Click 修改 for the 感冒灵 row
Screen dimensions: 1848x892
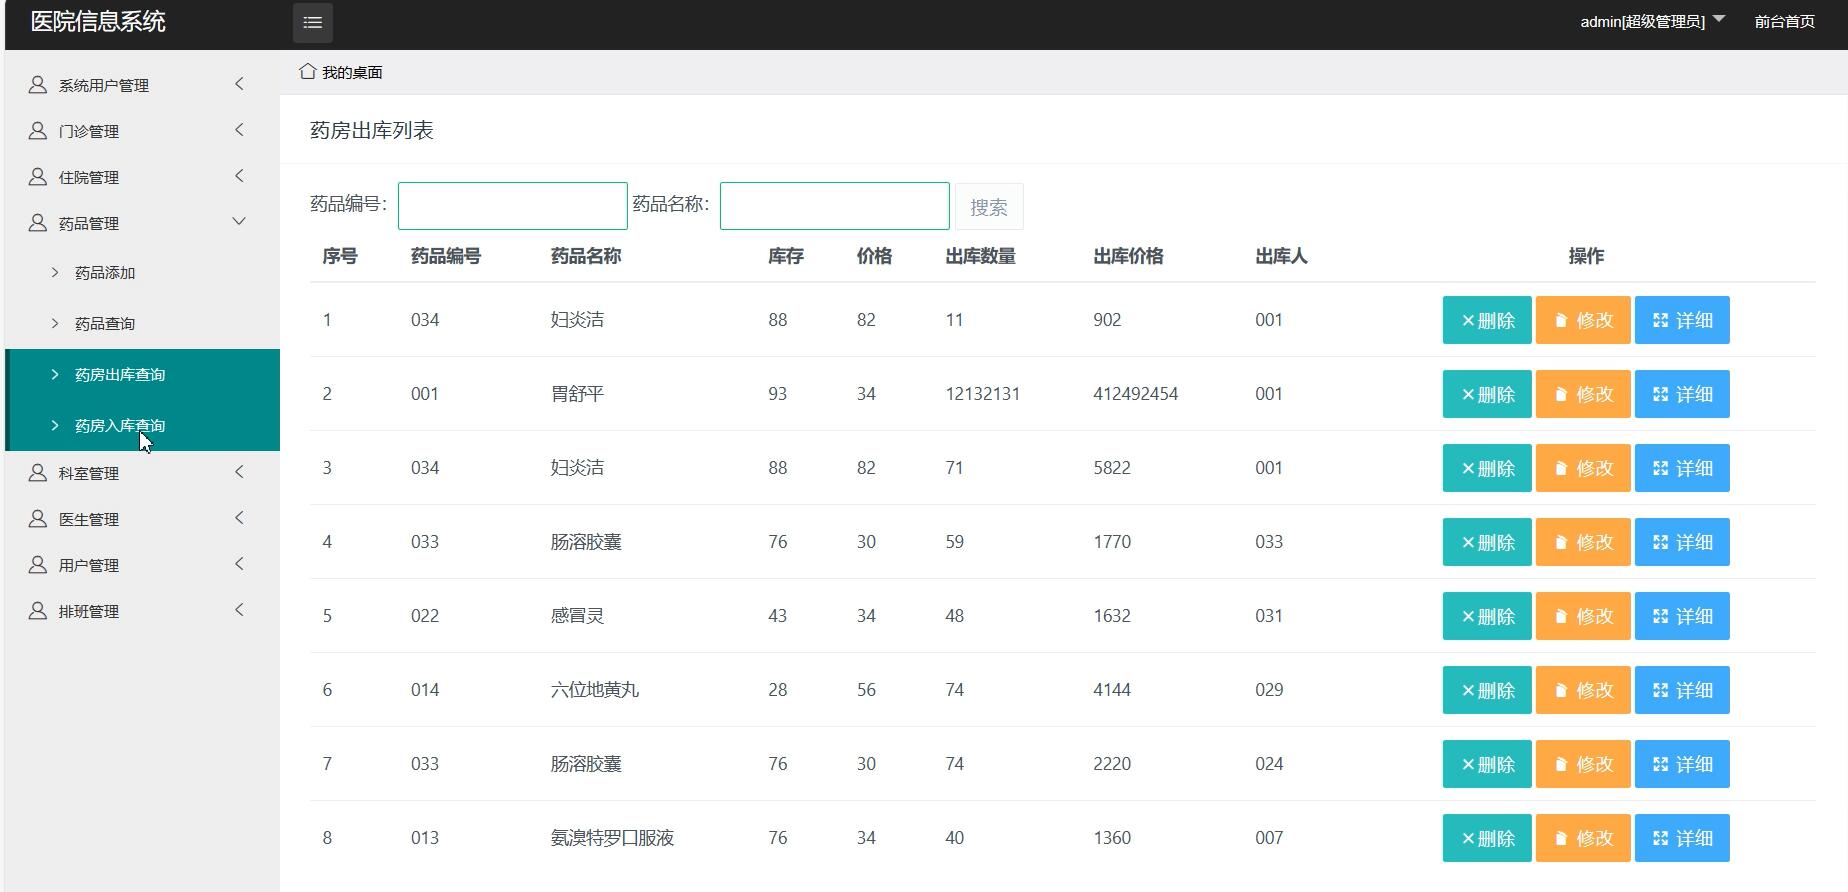pos(1583,616)
